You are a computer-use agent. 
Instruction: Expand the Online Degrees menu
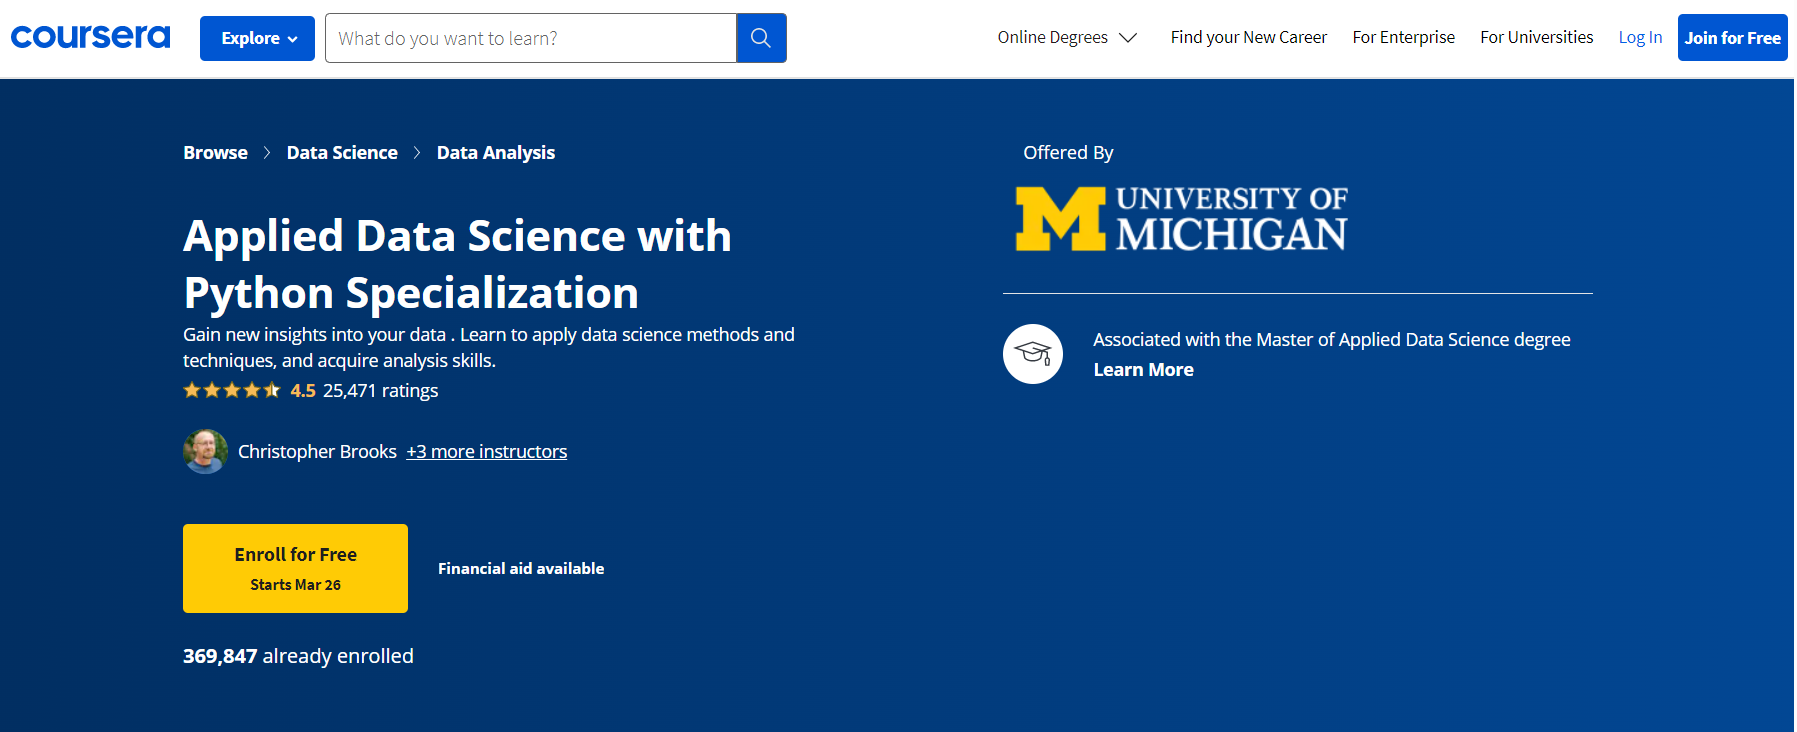pyautogui.click(x=1067, y=37)
